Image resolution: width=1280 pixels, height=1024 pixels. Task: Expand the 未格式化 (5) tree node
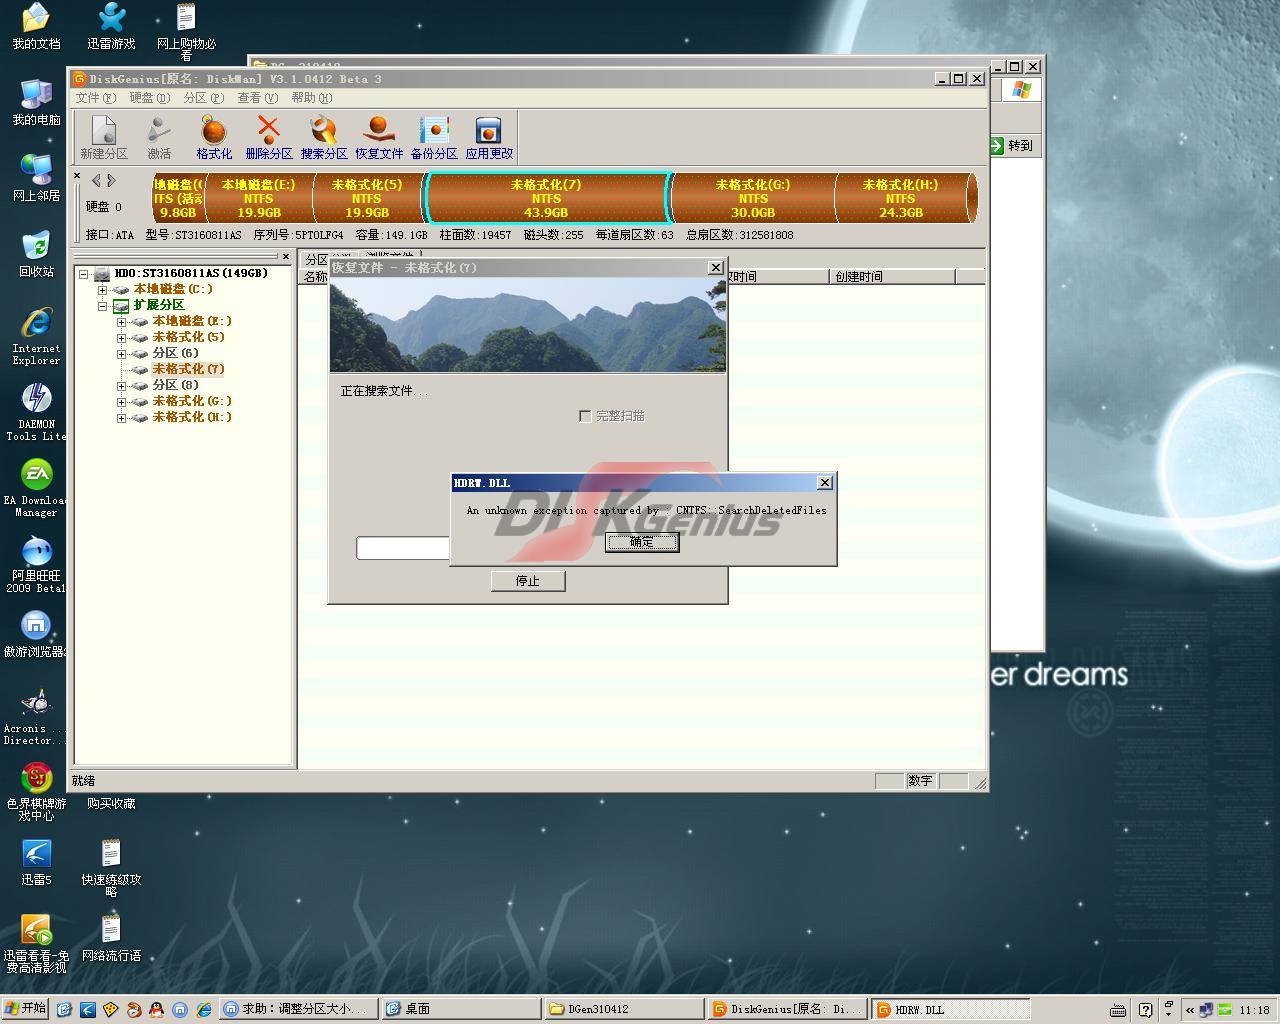[x=121, y=337]
